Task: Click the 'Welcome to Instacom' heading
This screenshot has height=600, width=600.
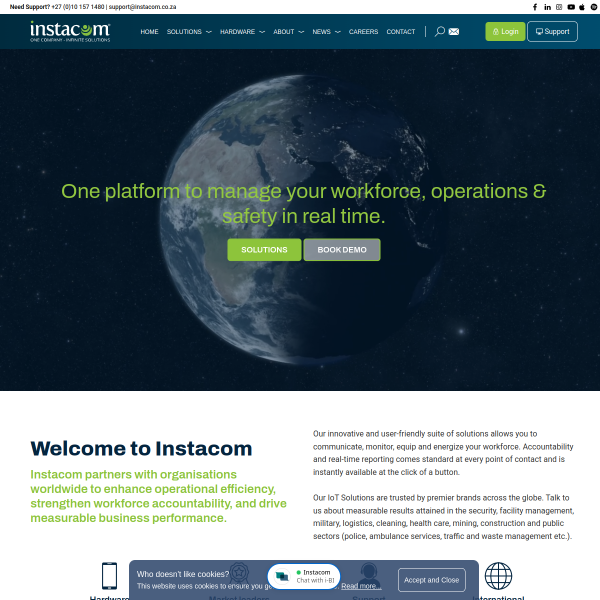Action: 141,448
